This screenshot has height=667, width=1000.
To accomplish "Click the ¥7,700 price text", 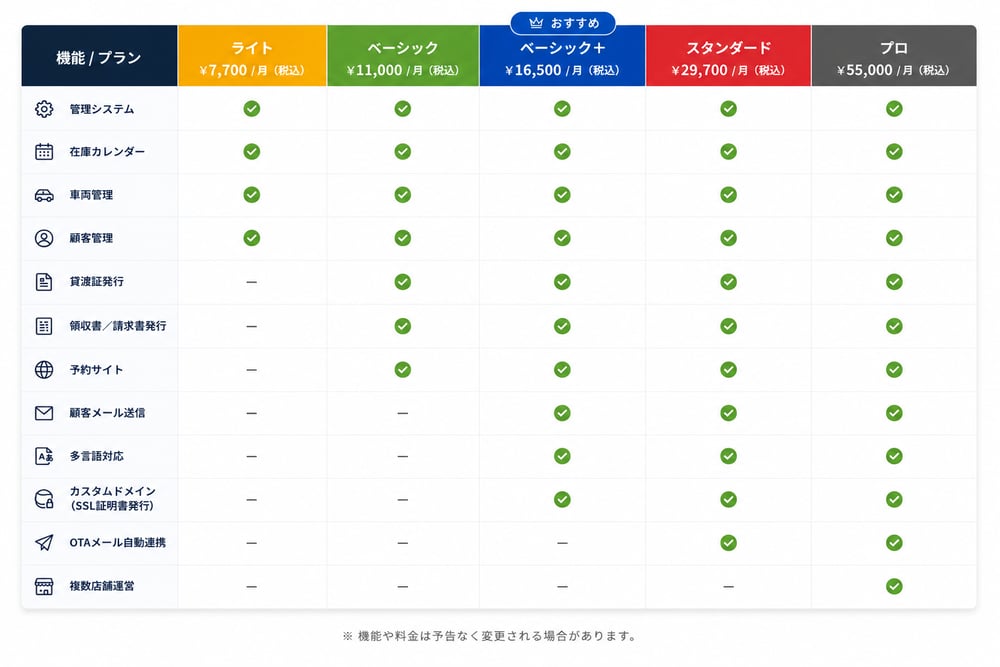I will tap(223, 70).
